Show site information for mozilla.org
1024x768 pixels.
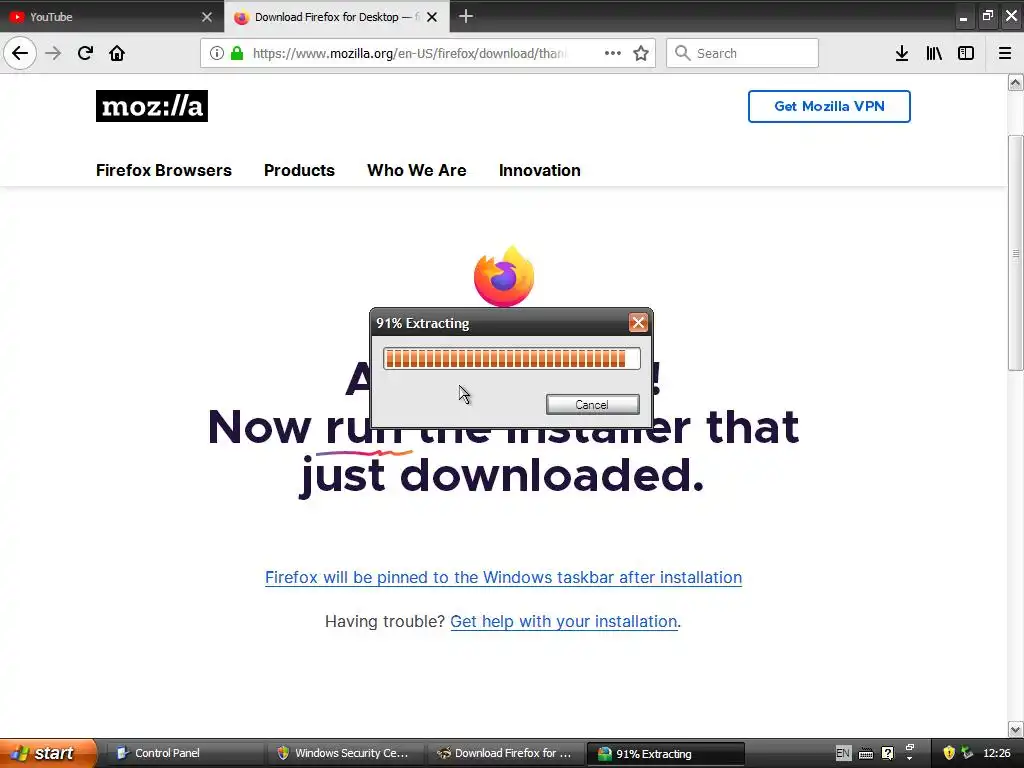click(x=217, y=53)
